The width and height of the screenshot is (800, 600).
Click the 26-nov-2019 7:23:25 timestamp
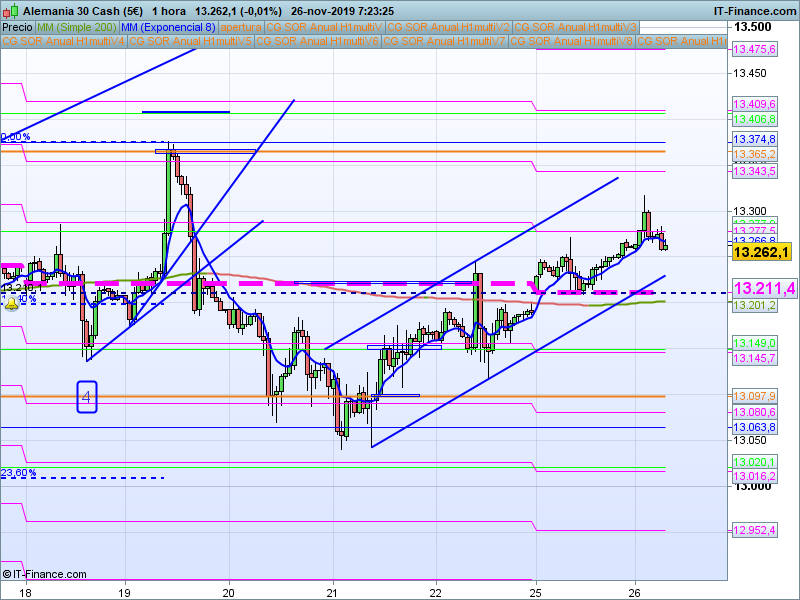pyautogui.click(x=342, y=11)
